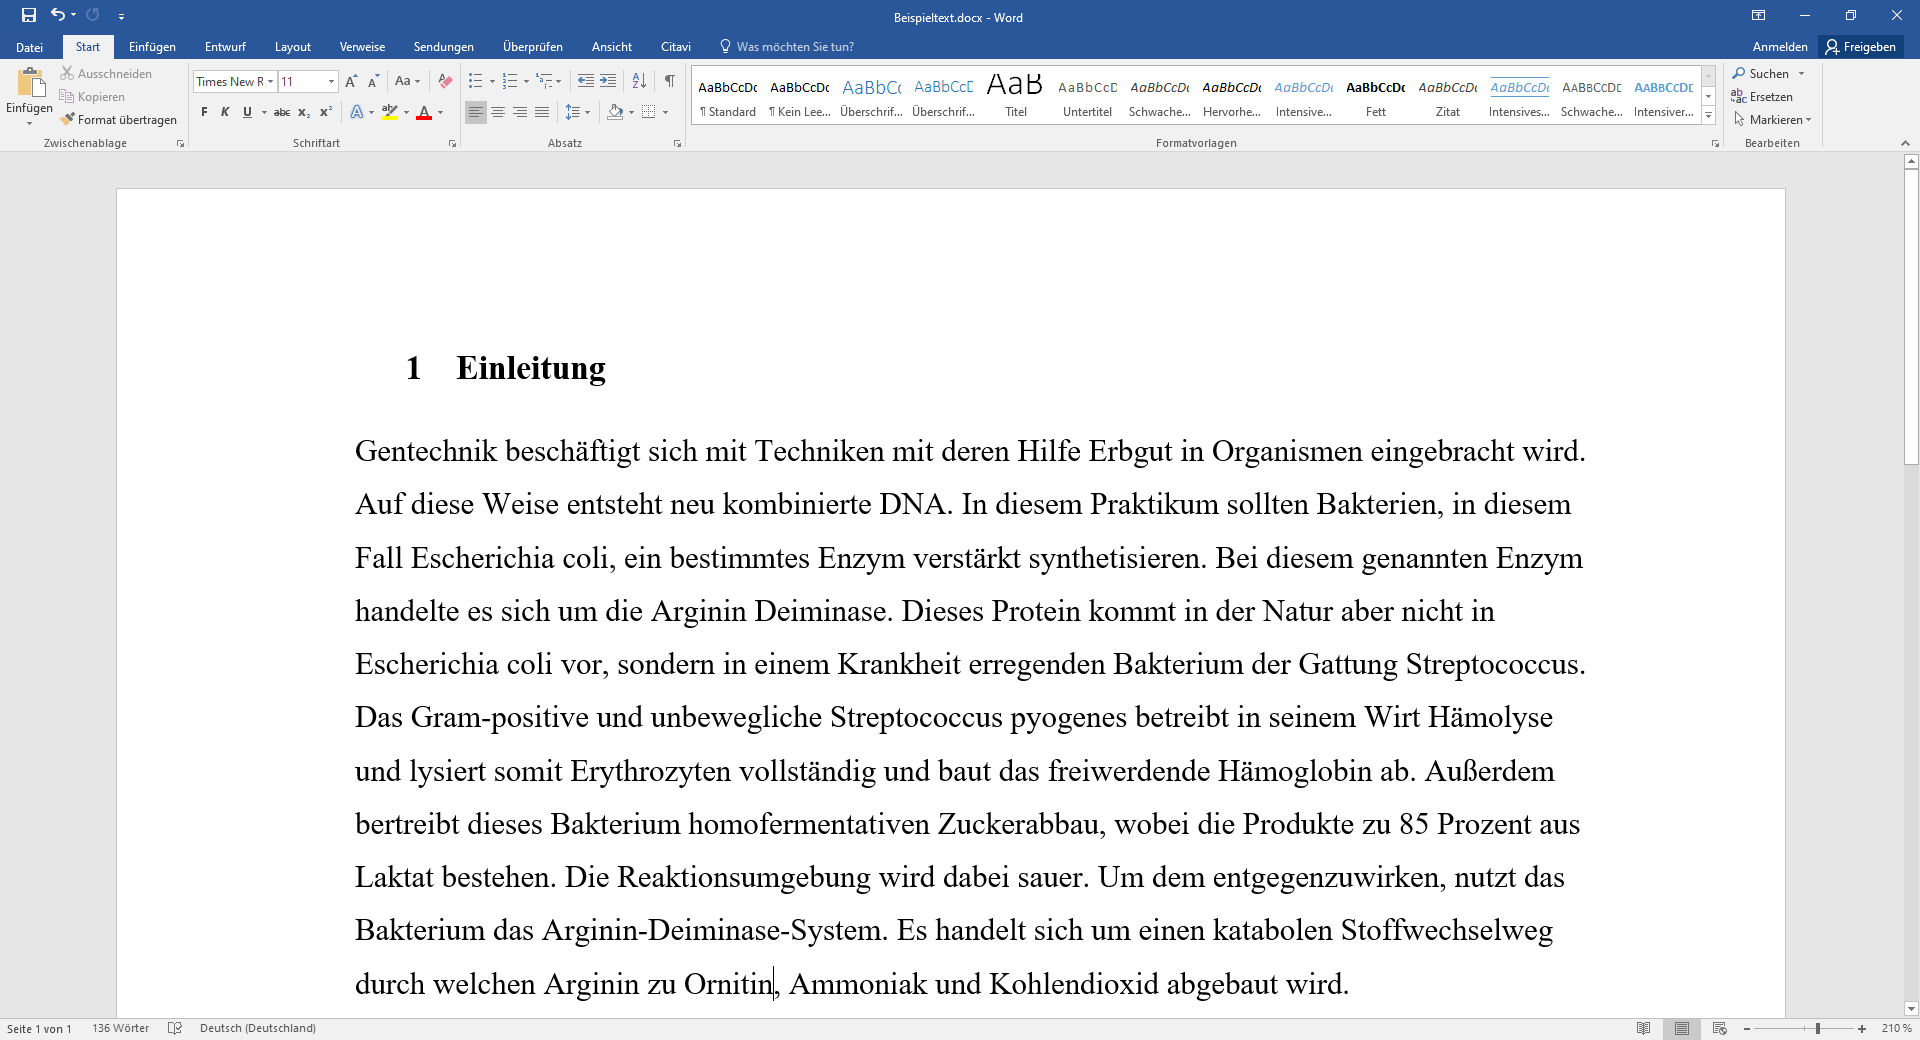Image resolution: width=1920 pixels, height=1040 pixels.
Task: Apply subscript formatting
Action: point(304,113)
